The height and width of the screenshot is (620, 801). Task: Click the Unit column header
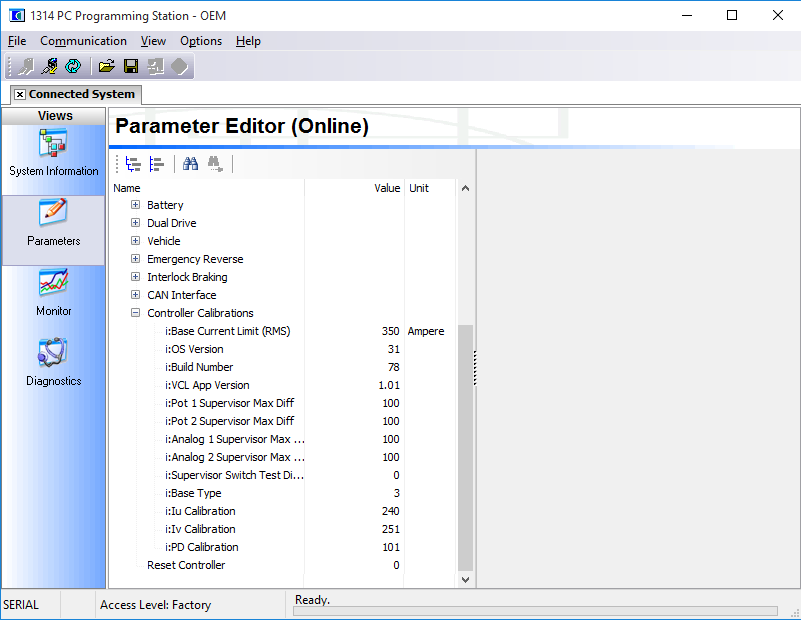(x=429, y=188)
